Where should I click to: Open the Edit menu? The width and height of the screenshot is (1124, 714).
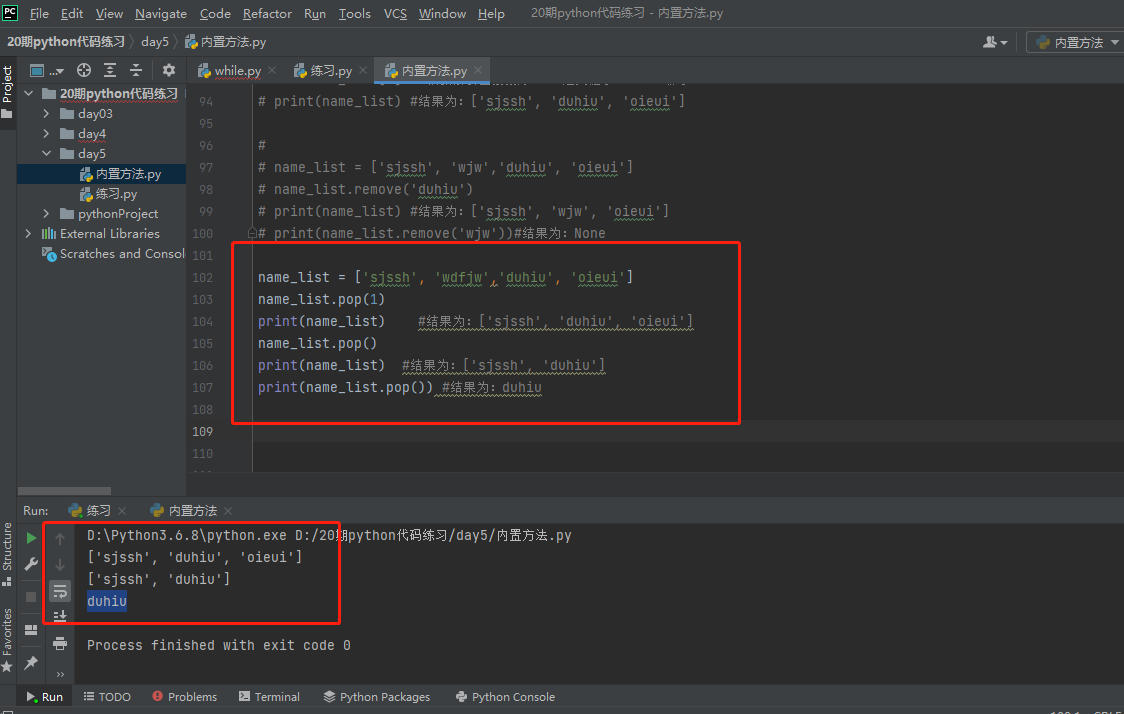[72, 14]
